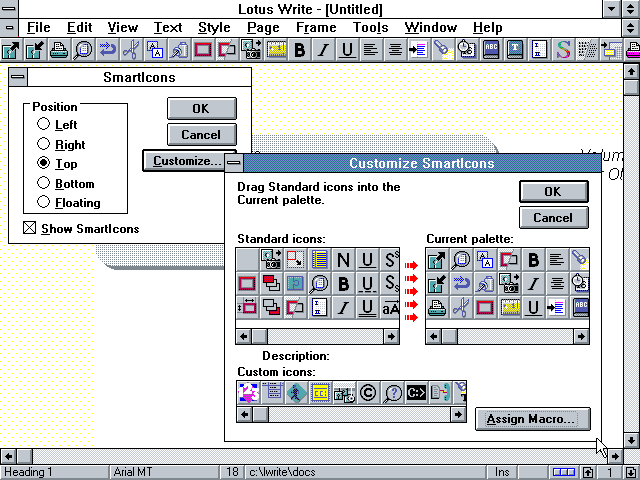
Task: Click the Assign Macro... button
Action: point(533,419)
